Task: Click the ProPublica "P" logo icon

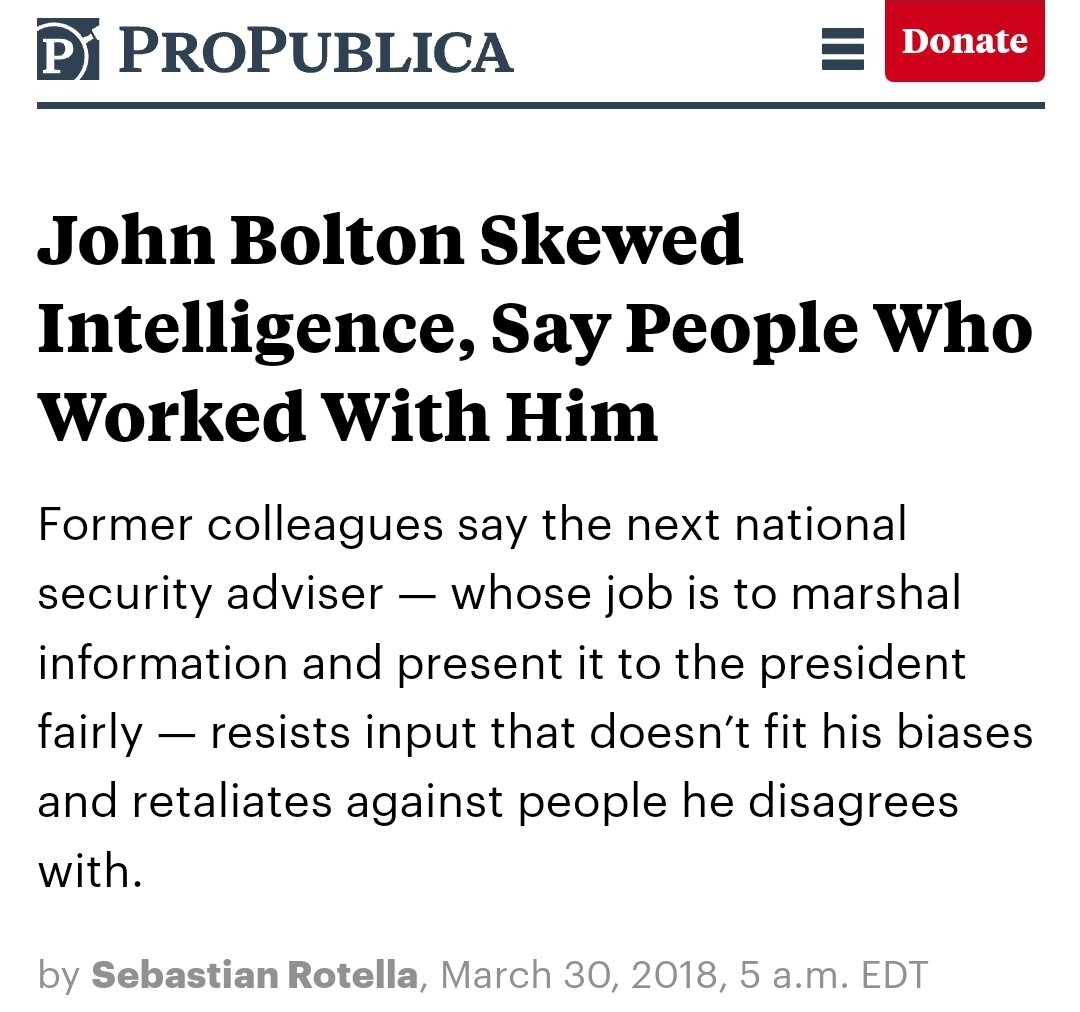Action: (67, 49)
